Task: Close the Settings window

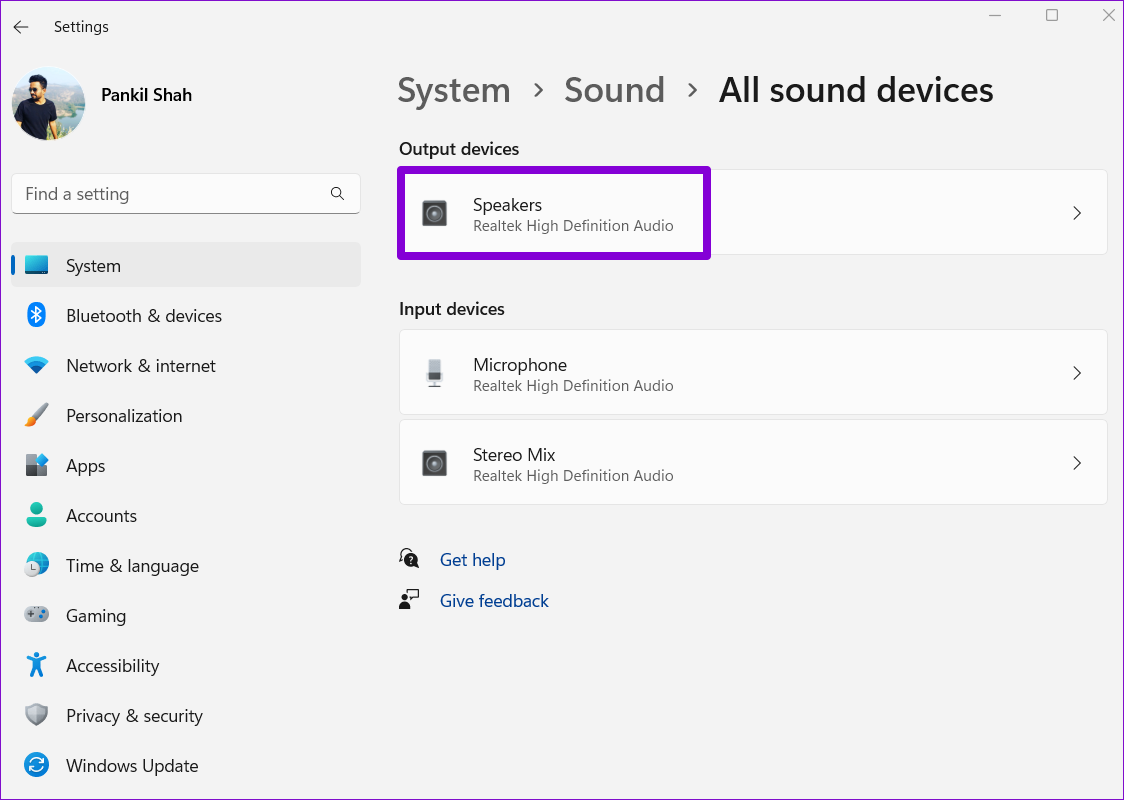Action: point(1108,15)
